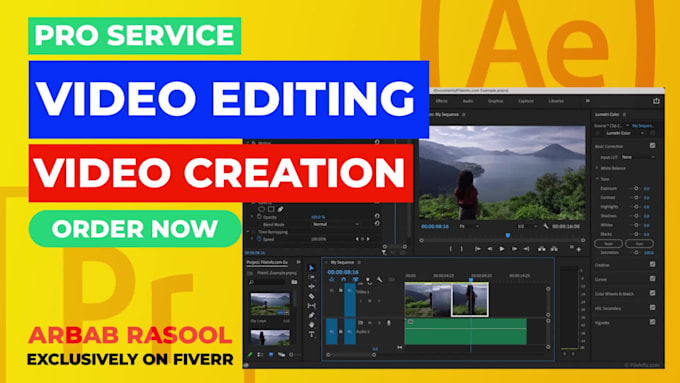Click the Button Editor plus icon in Program Monitor
This screenshot has width=680, height=383.
pos(579,249)
